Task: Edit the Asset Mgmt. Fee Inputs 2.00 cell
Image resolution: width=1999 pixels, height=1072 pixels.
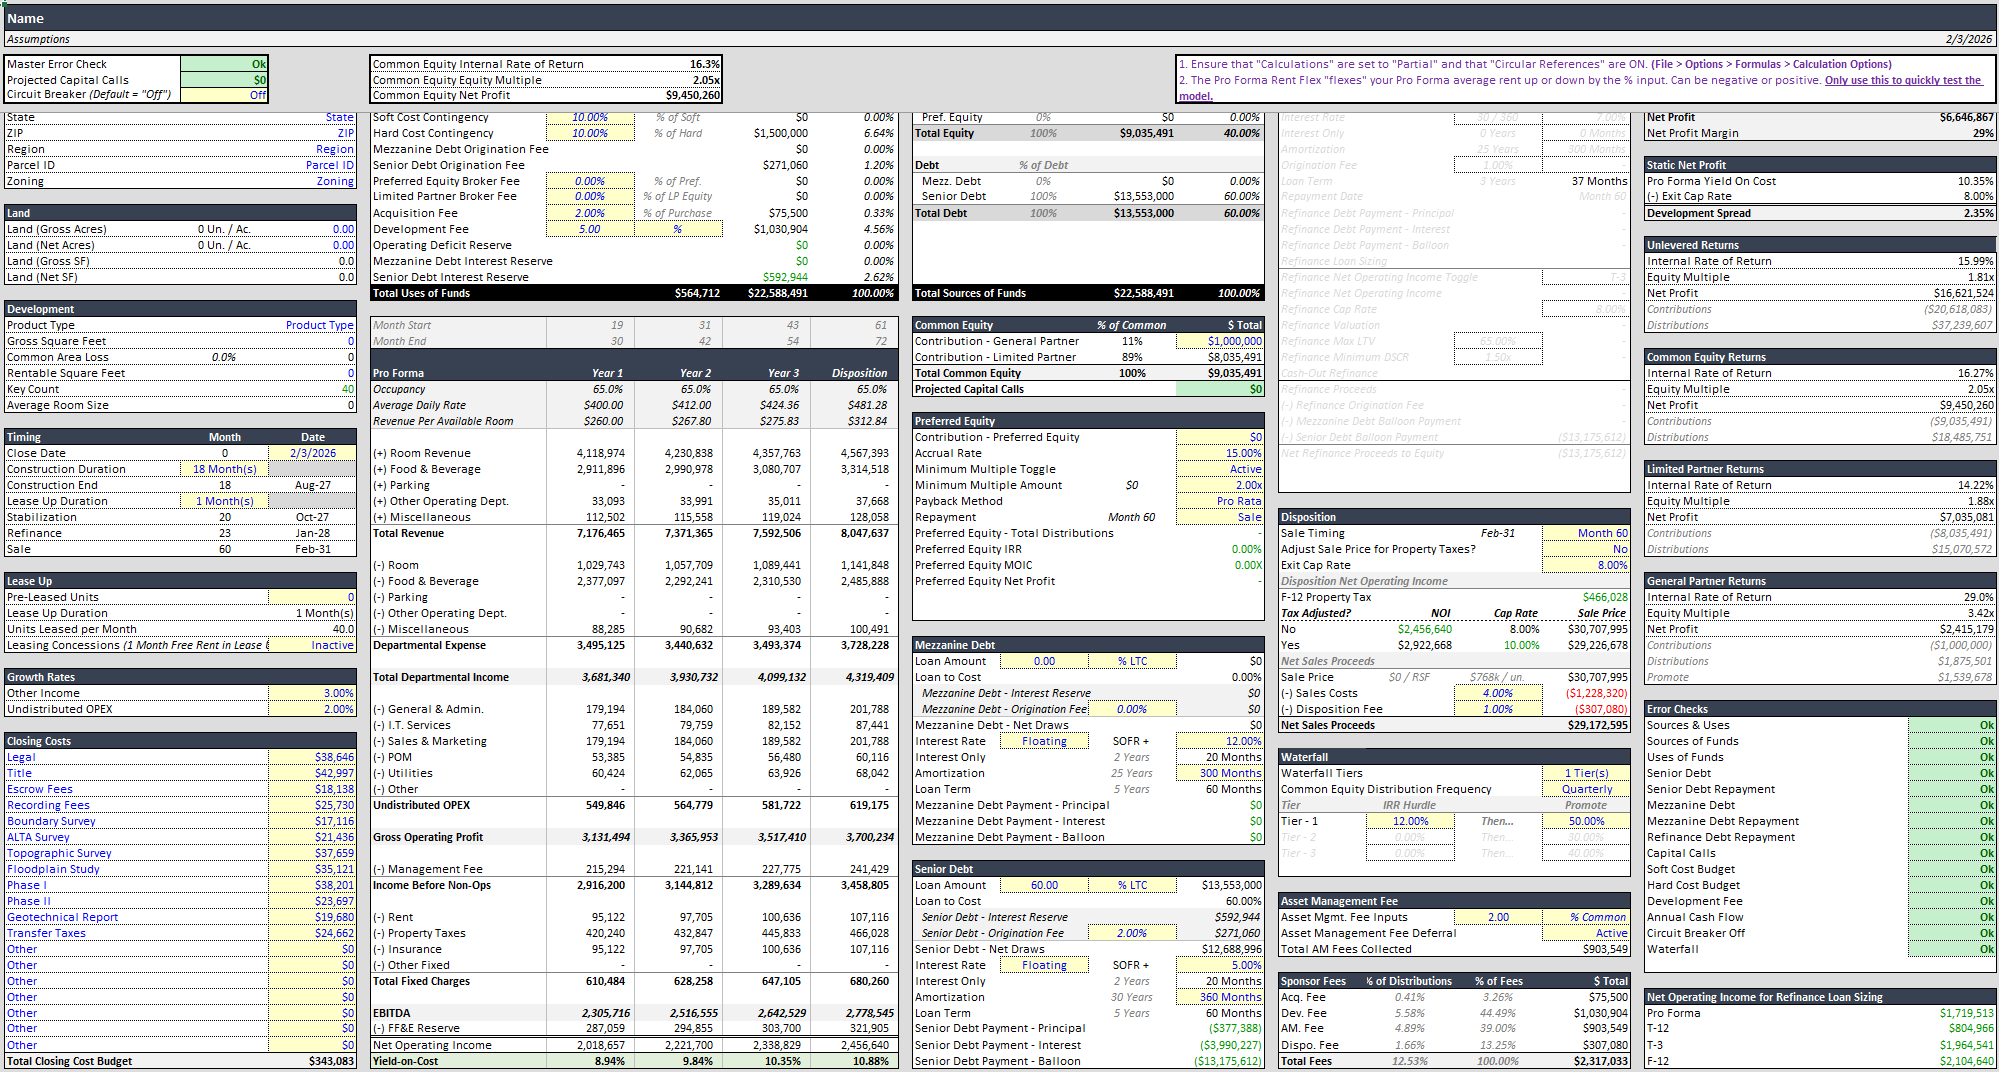Action: coord(1498,917)
